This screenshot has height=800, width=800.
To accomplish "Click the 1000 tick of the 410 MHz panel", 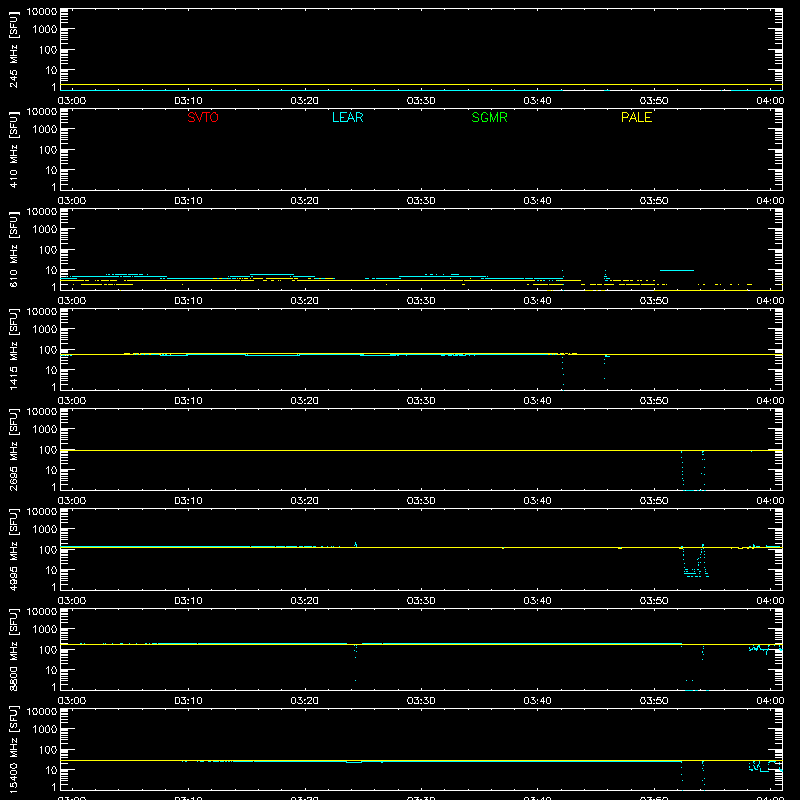I will point(45,130).
